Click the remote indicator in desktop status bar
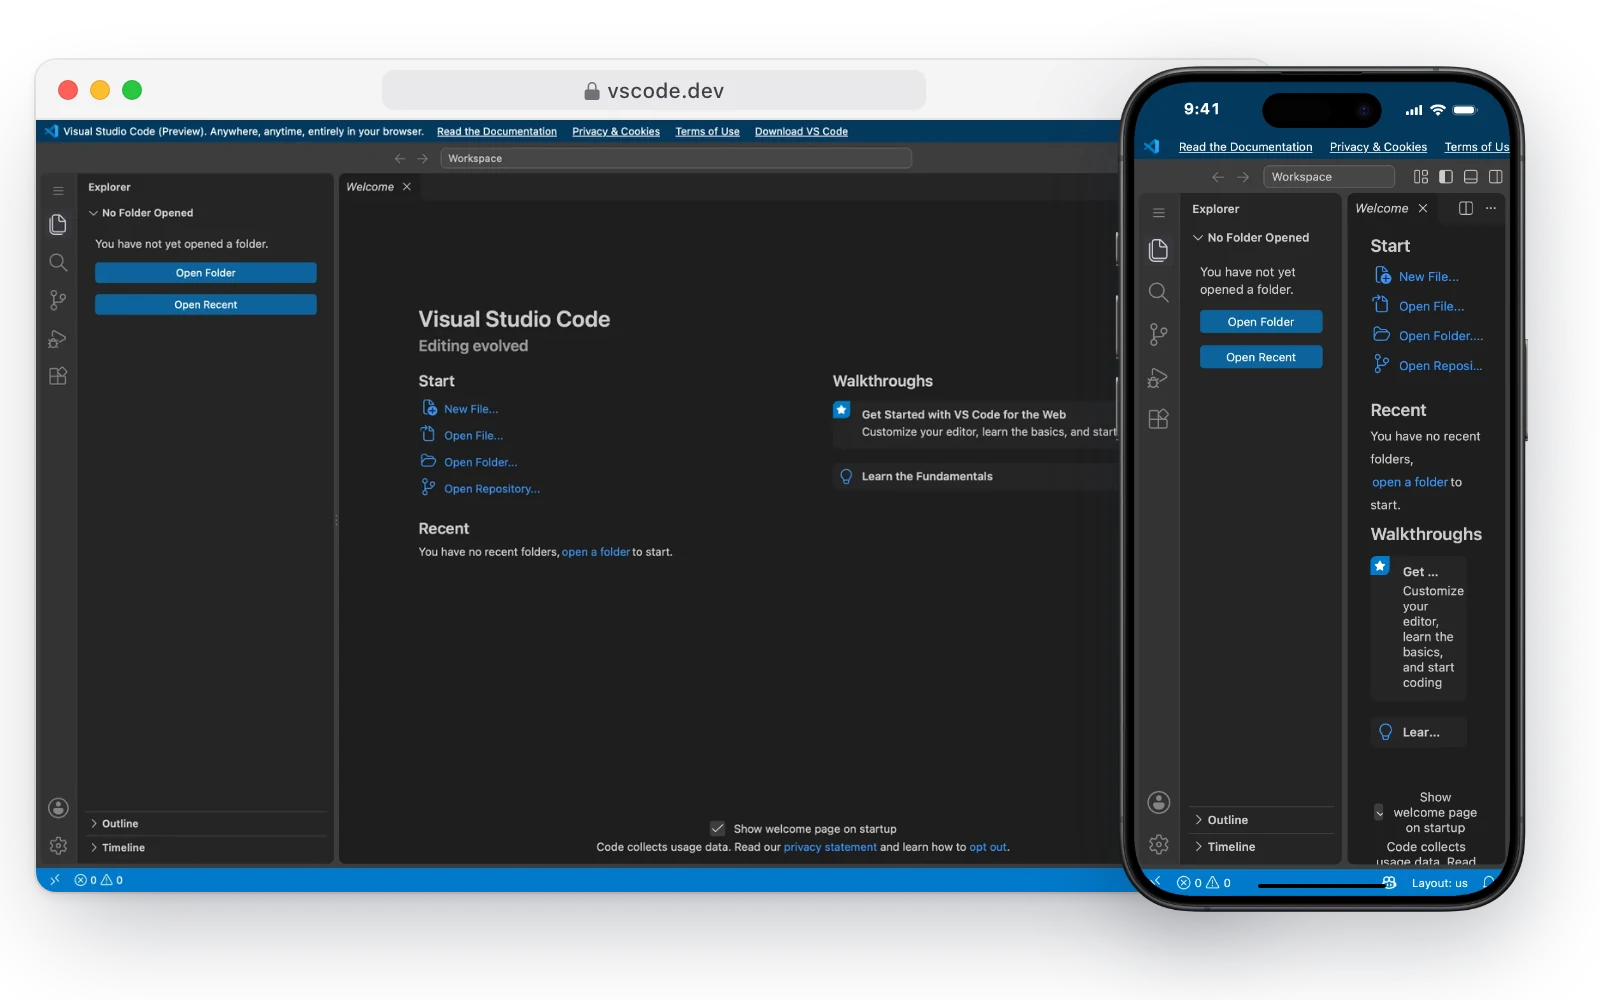The image size is (1600, 1000). pyautogui.click(x=55, y=880)
